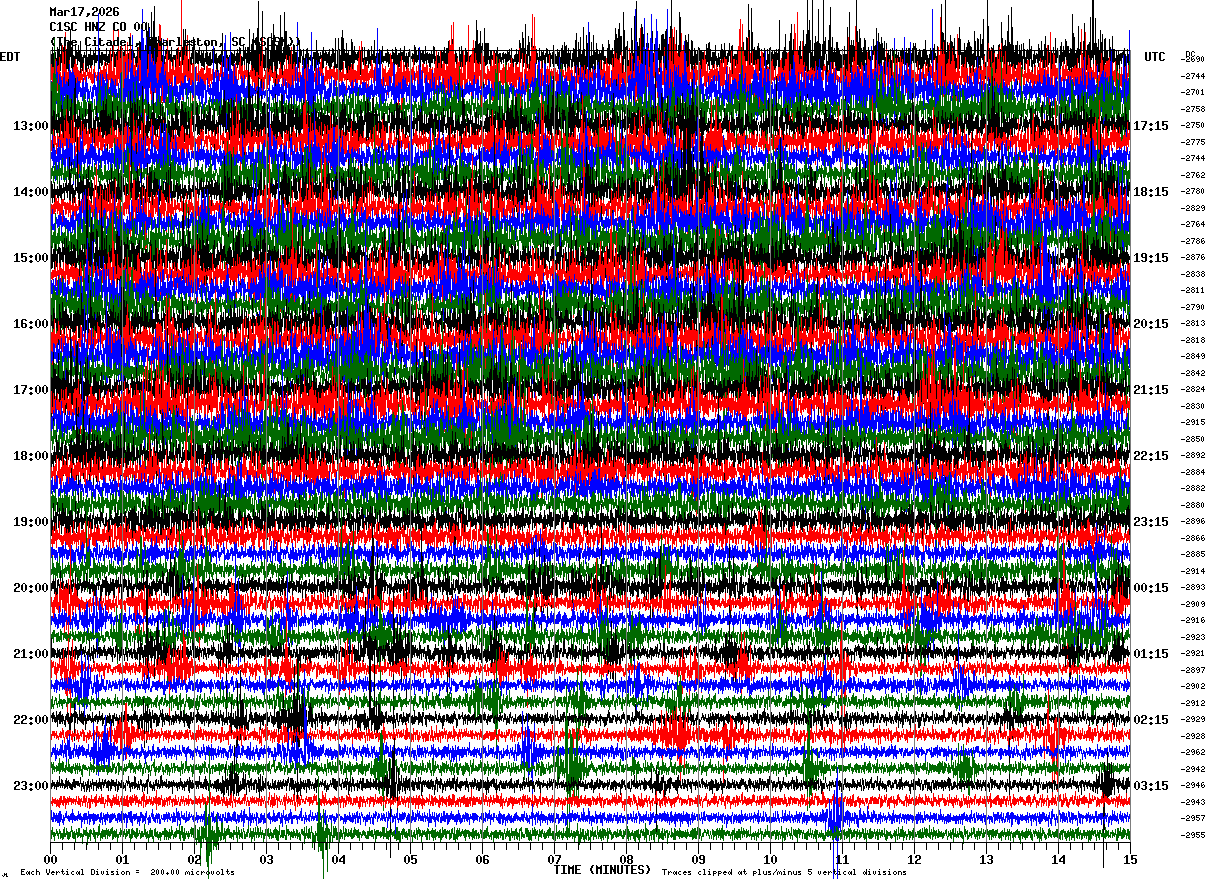Select the 23:00 EDT time label
The width and height of the screenshot is (1210, 886).
point(31,786)
